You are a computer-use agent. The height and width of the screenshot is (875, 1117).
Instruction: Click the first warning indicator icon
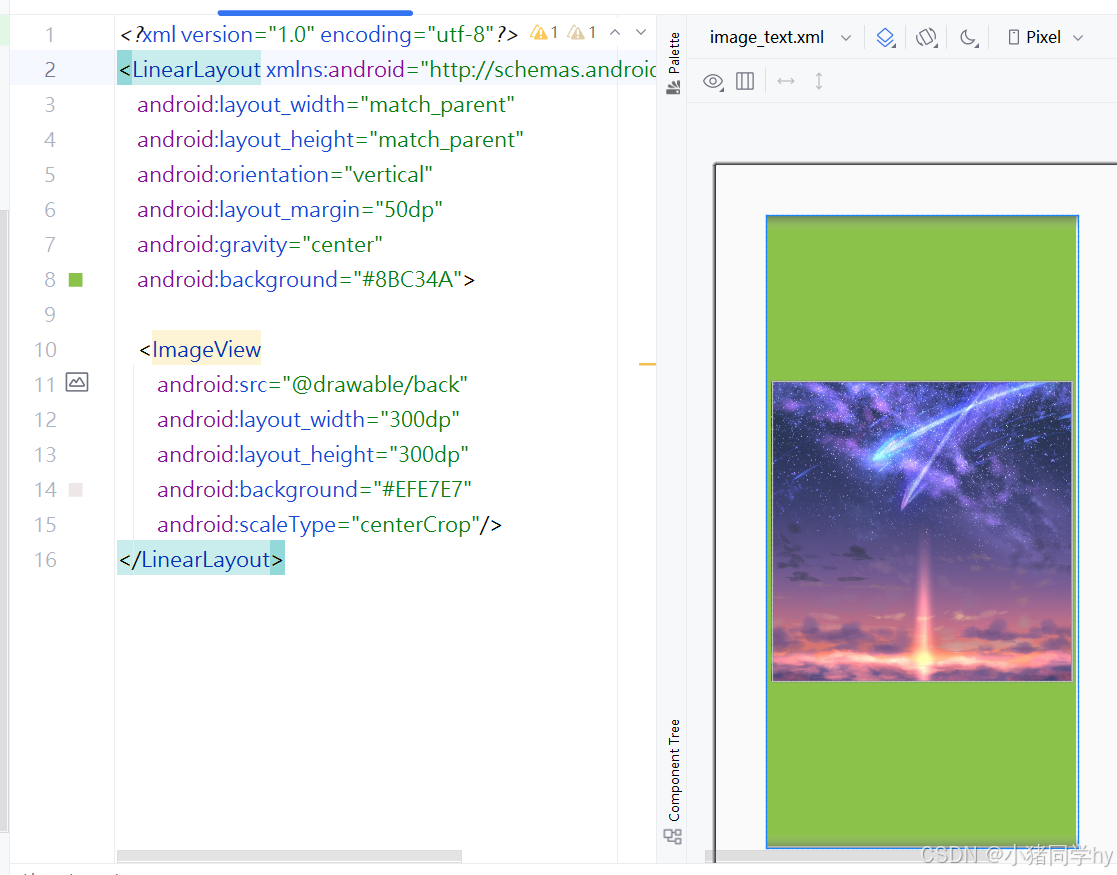pyautogui.click(x=544, y=33)
